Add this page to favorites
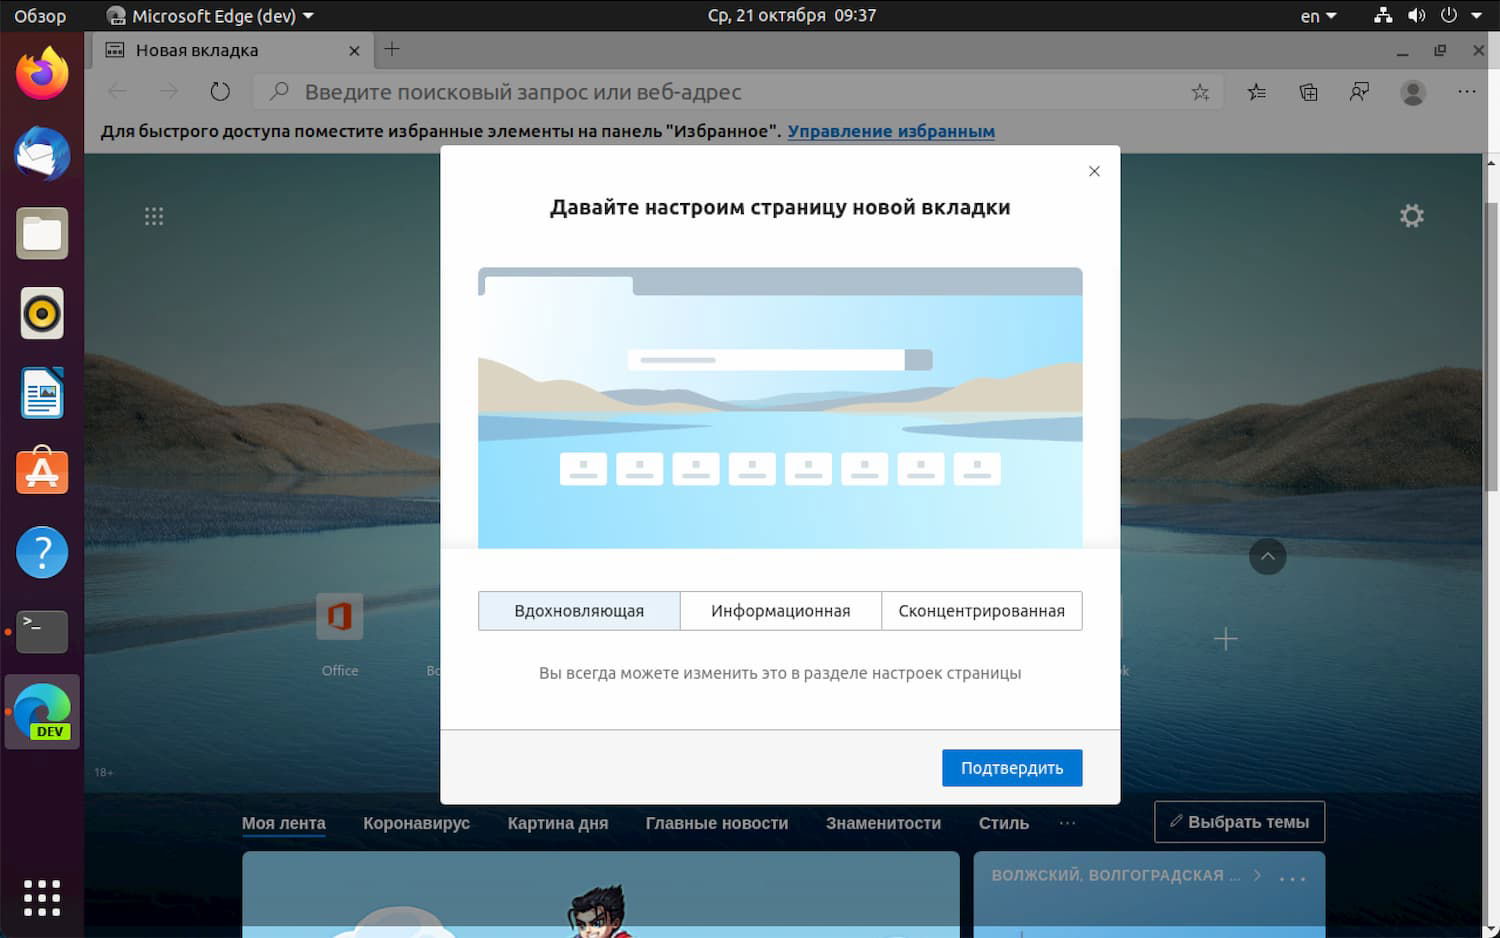 pos(1199,91)
